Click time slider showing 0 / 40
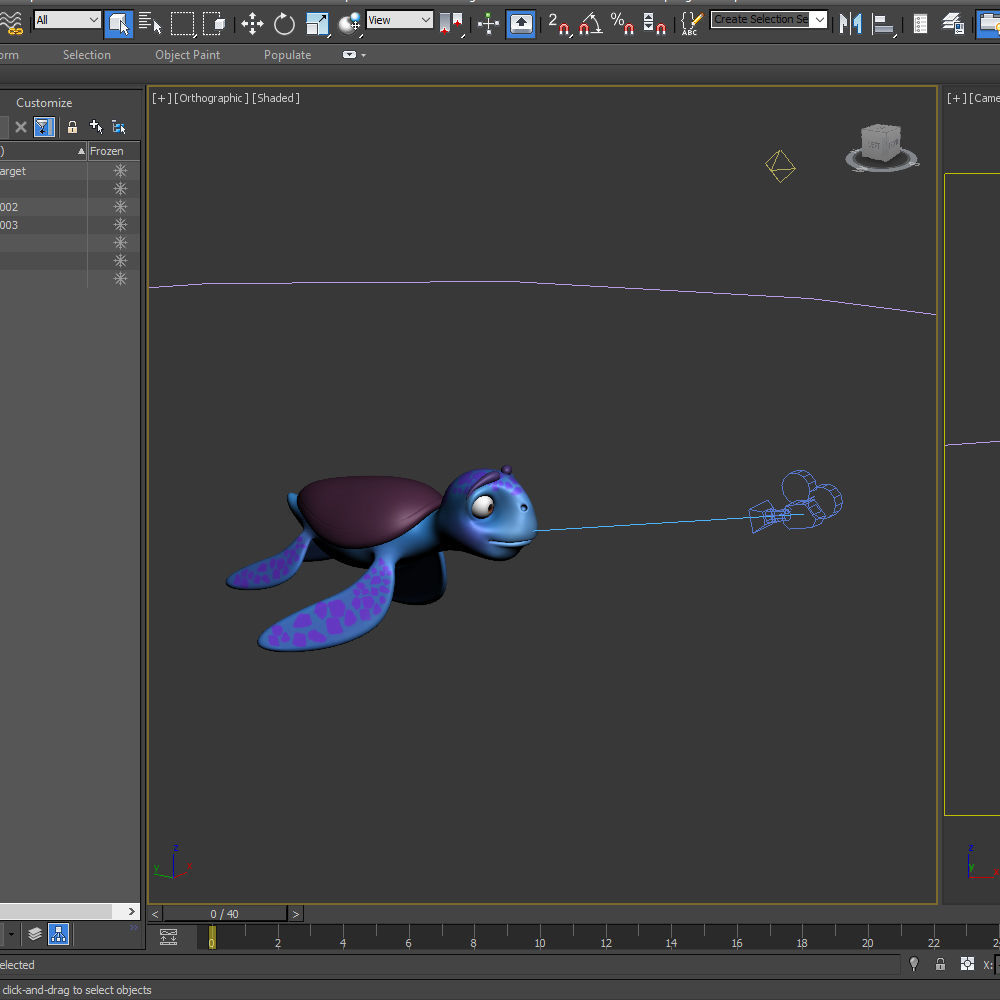The height and width of the screenshot is (1000, 1000). coord(224,914)
